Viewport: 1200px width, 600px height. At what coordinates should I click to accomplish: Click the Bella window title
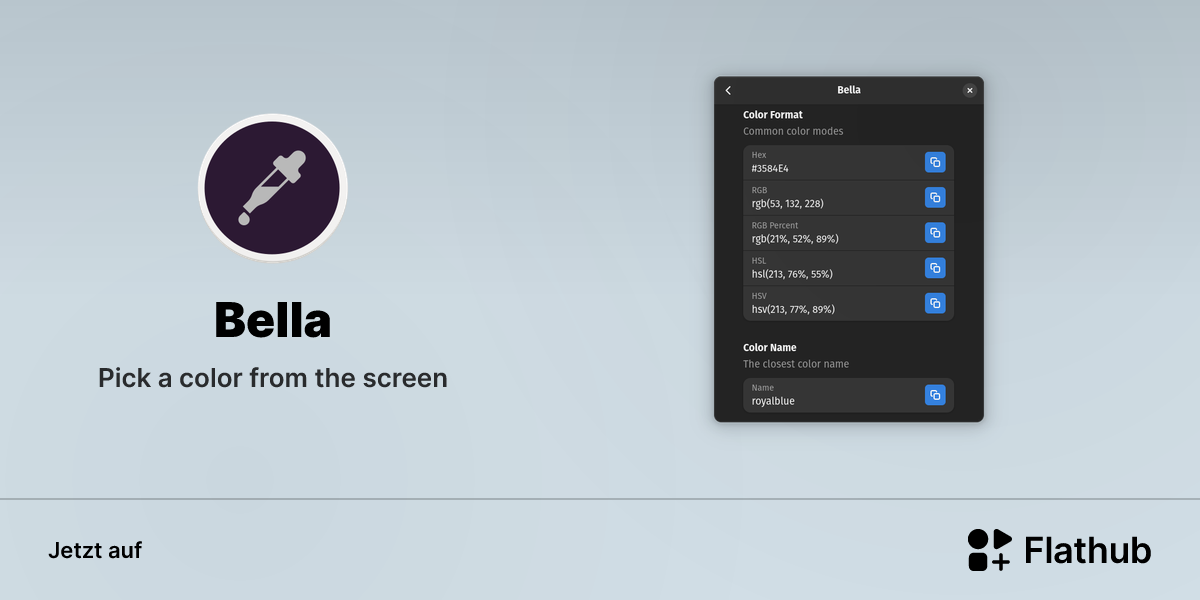pyautogui.click(x=849, y=90)
